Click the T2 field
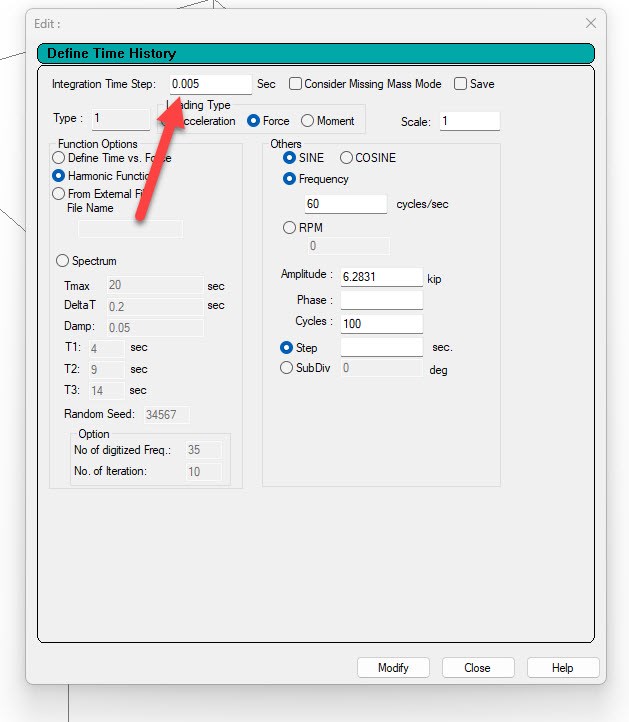This screenshot has width=629, height=722. point(106,369)
